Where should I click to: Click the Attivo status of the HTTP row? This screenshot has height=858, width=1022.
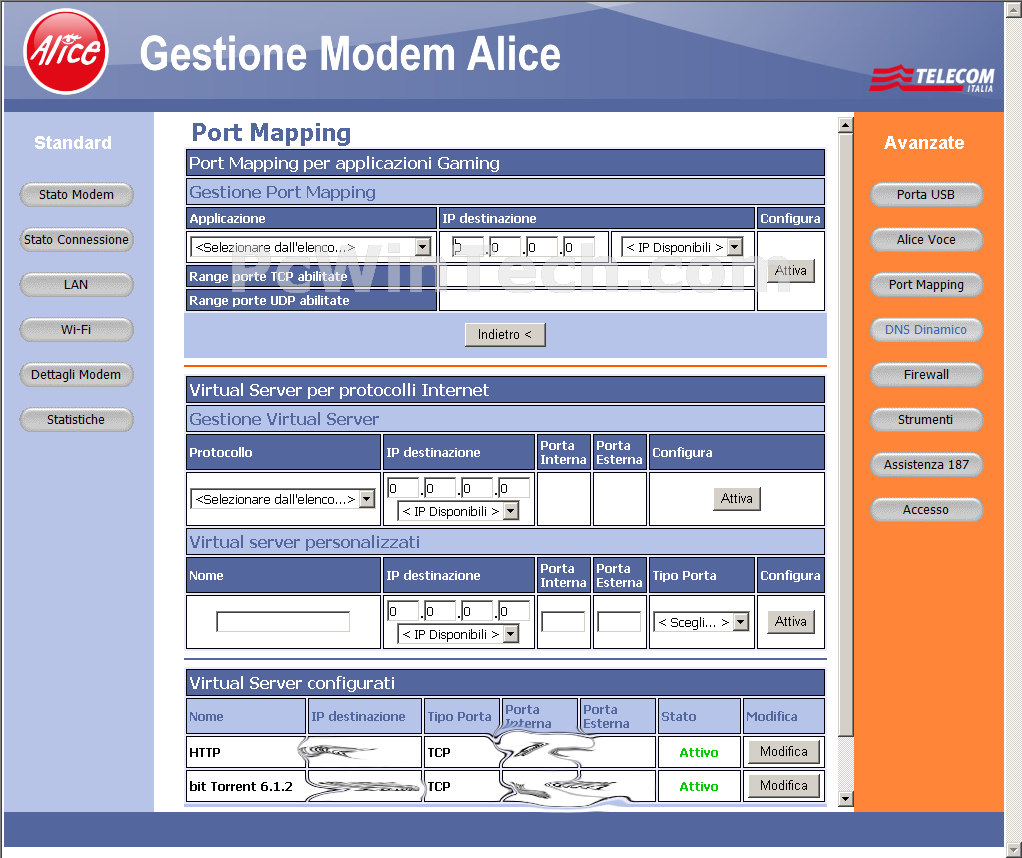pyautogui.click(x=699, y=752)
